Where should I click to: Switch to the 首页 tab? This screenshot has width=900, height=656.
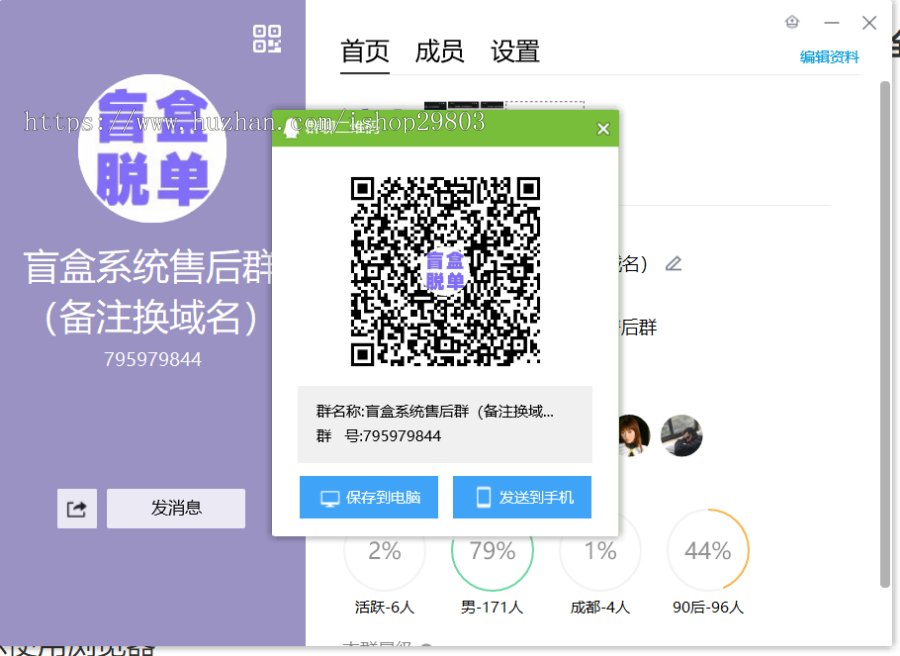365,51
